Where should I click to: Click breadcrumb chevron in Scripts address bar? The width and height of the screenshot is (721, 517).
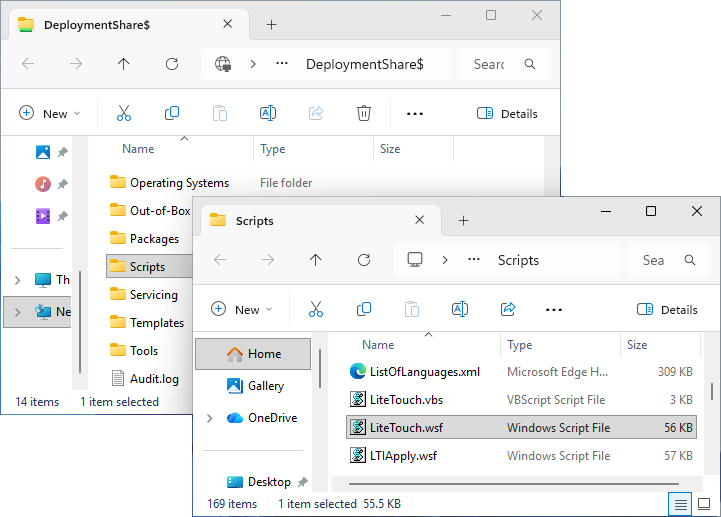[445, 260]
